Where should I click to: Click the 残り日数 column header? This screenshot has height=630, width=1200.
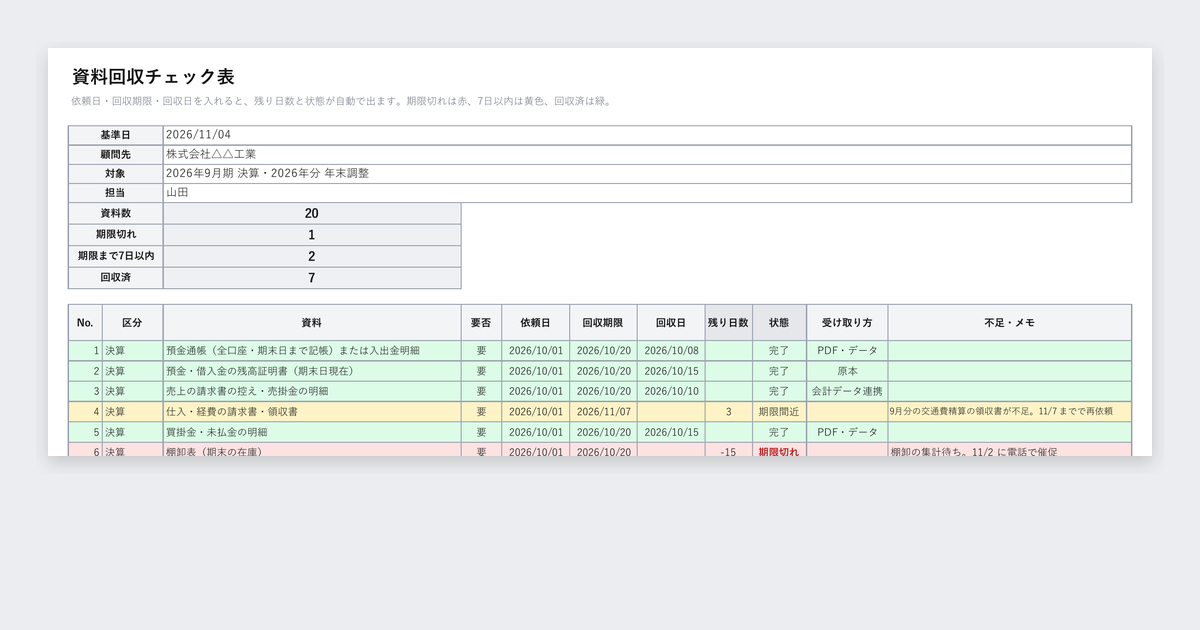pyautogui.click(x=728, y=323)
